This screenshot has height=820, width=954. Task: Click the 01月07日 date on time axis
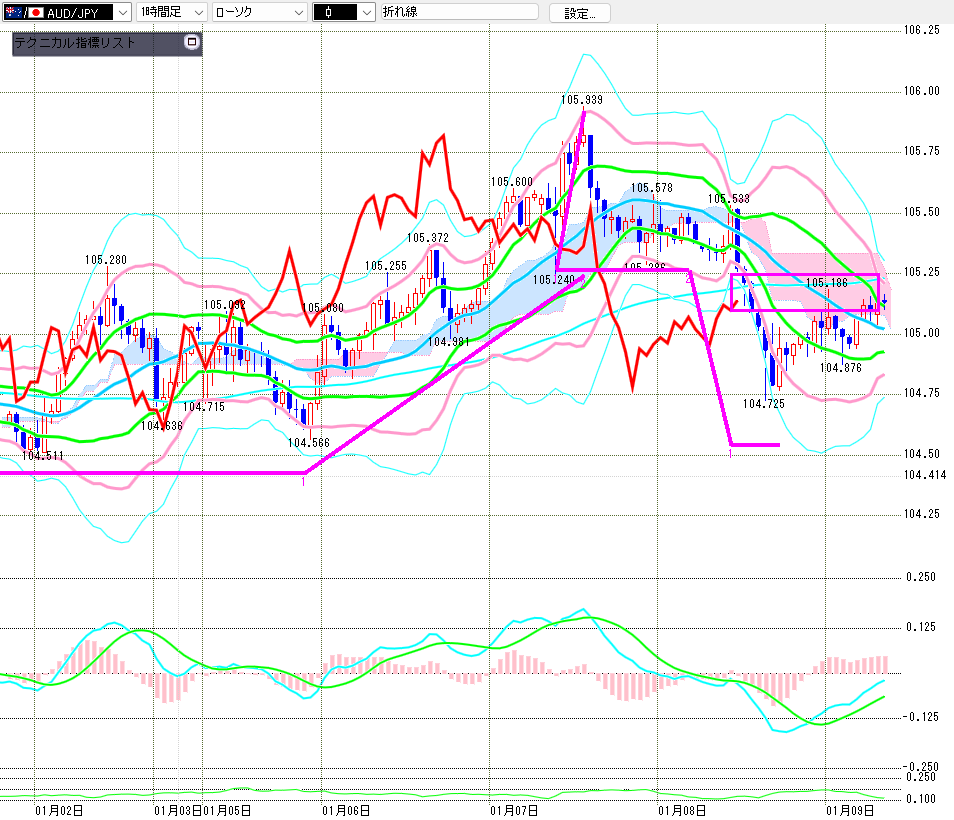click(x=514, y=809)
